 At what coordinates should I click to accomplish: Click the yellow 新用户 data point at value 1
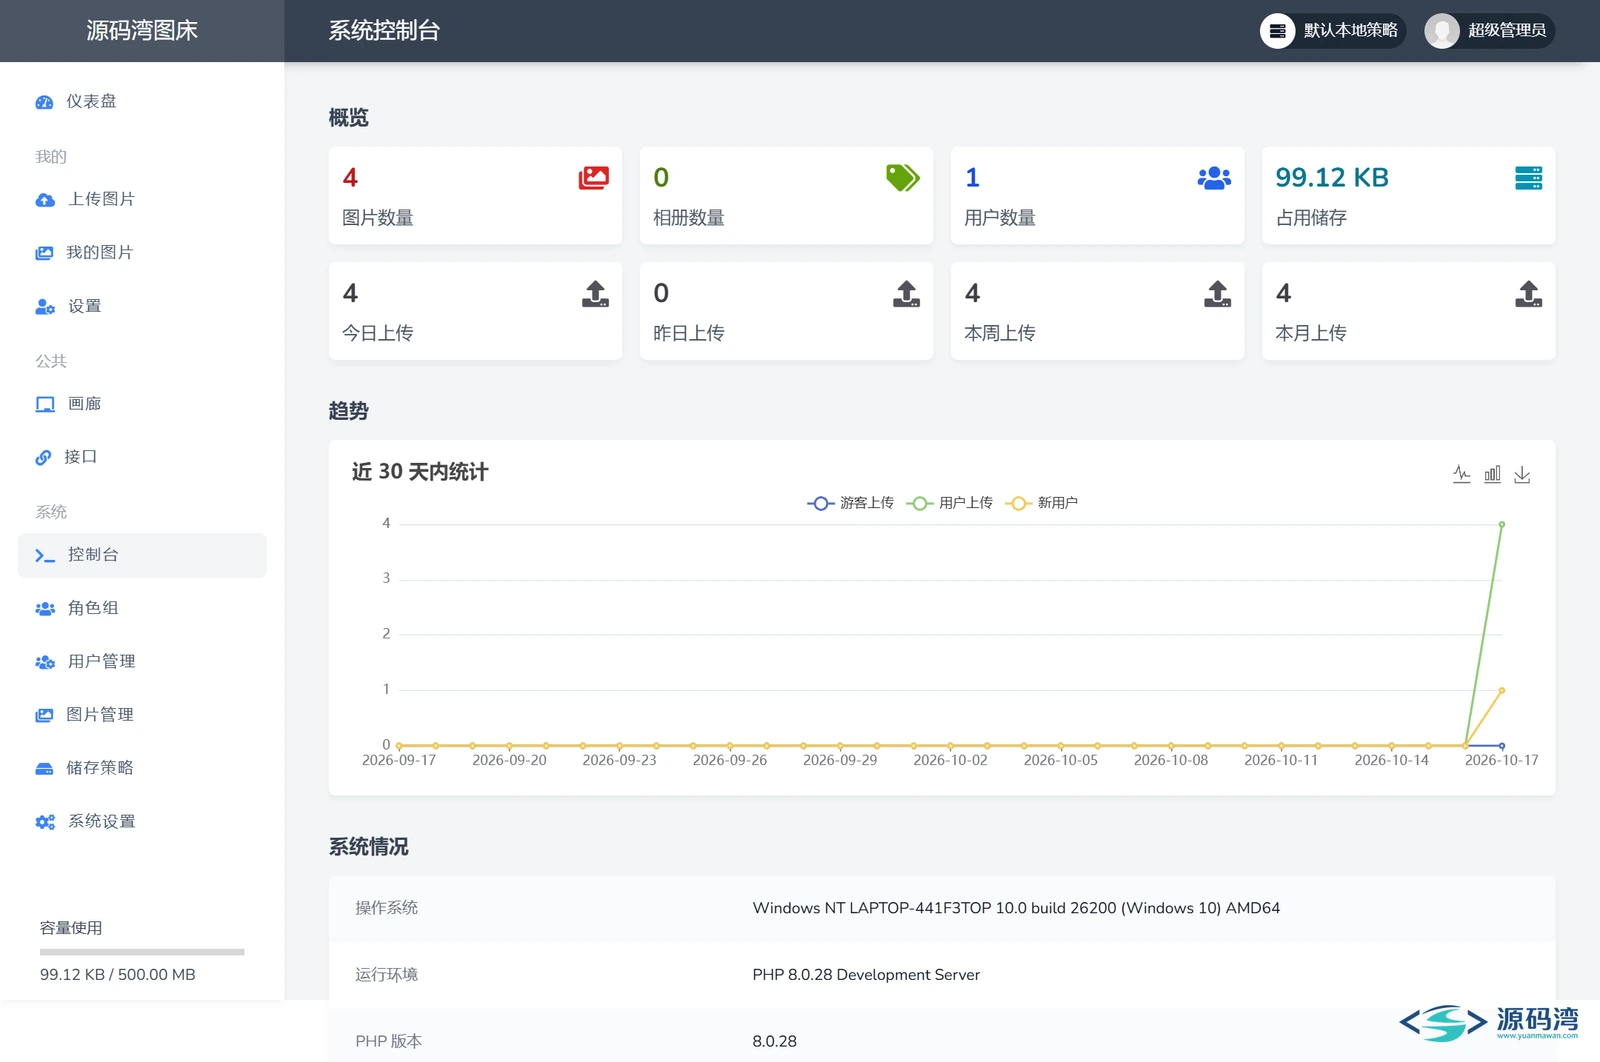click(x=1501, y=690)
